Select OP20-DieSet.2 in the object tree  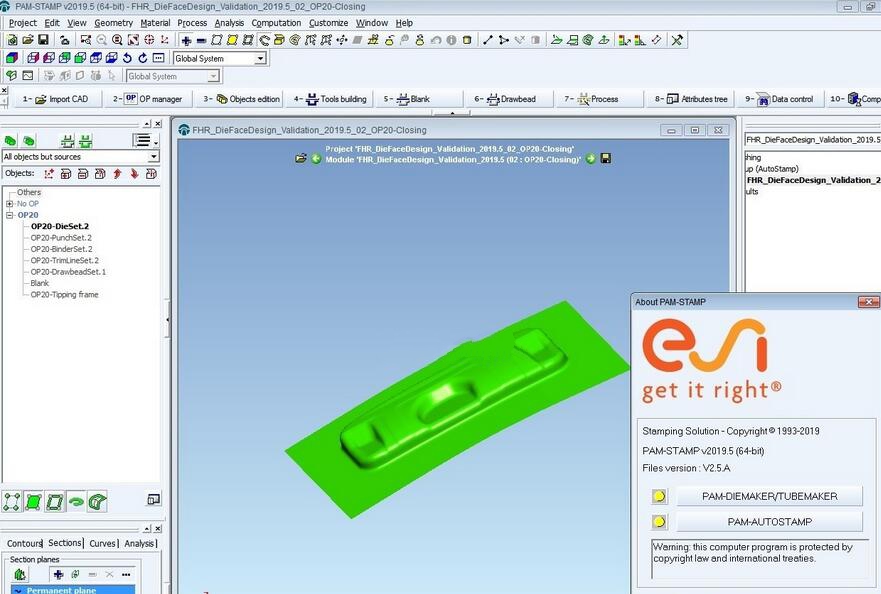click(x=60, y=226)
